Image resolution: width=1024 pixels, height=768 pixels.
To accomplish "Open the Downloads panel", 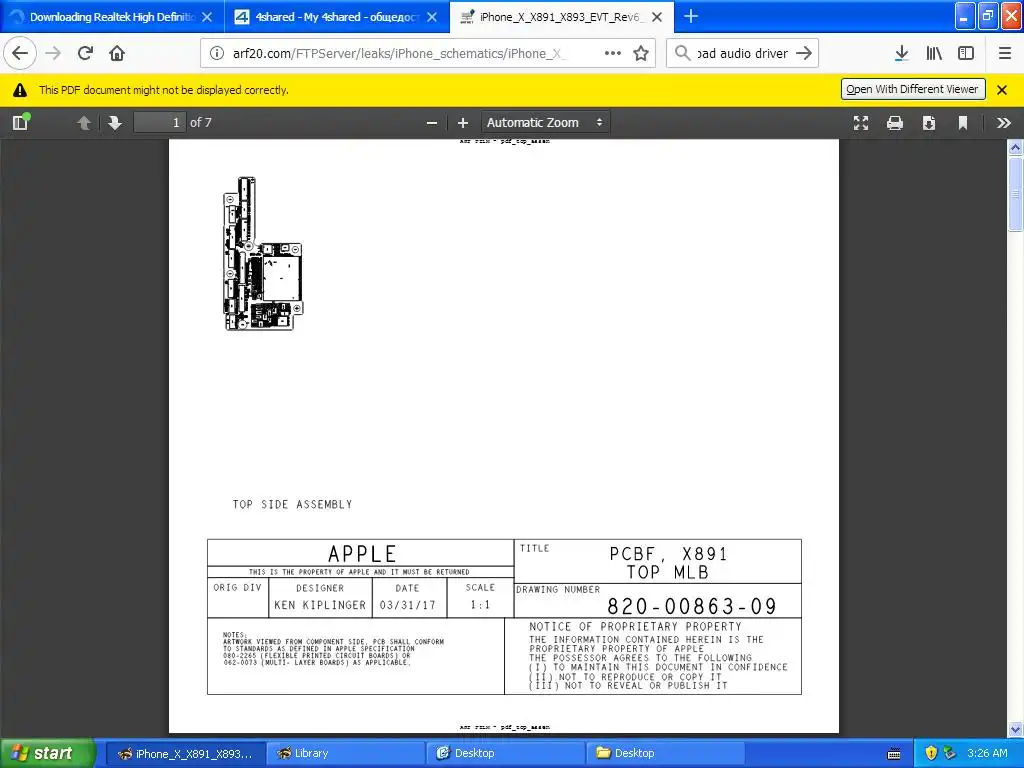I will tap(901, 53).
